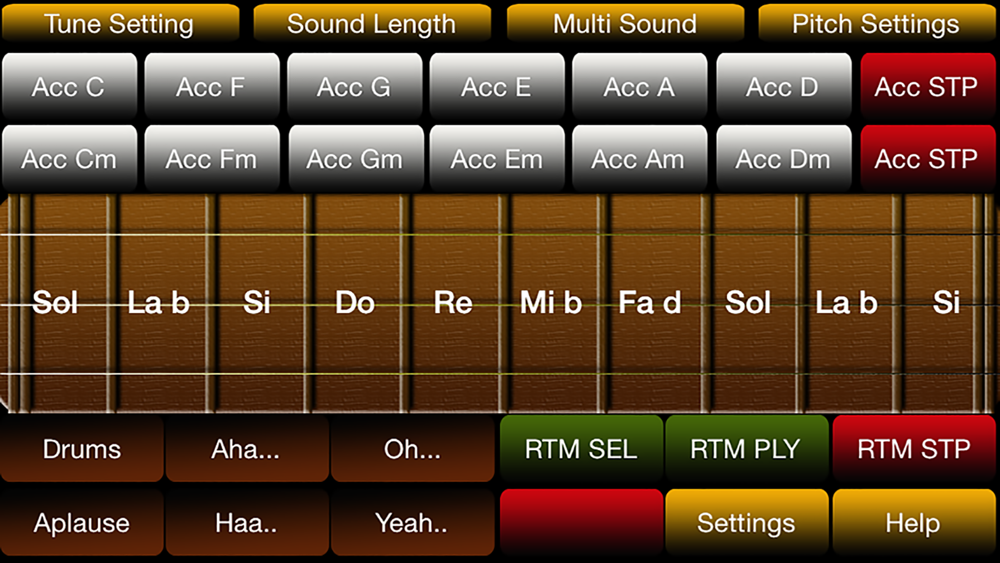Screen dimensions: 1000x563
Task: Start the rhythm with RTM PLY
Action: 746,449
